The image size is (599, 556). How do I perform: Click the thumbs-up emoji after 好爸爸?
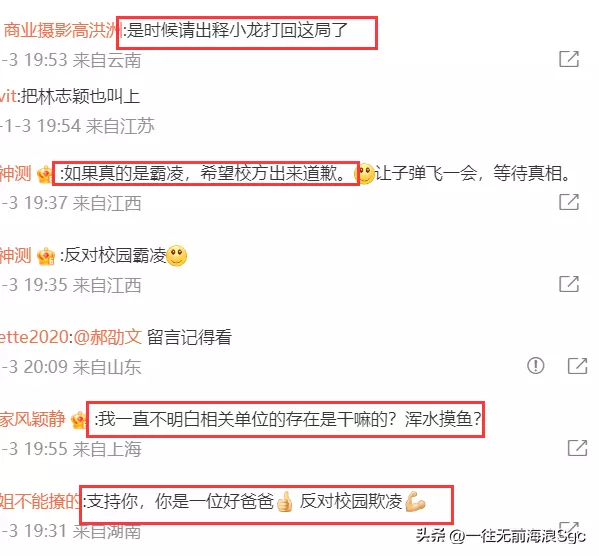(x=284, y=502)
